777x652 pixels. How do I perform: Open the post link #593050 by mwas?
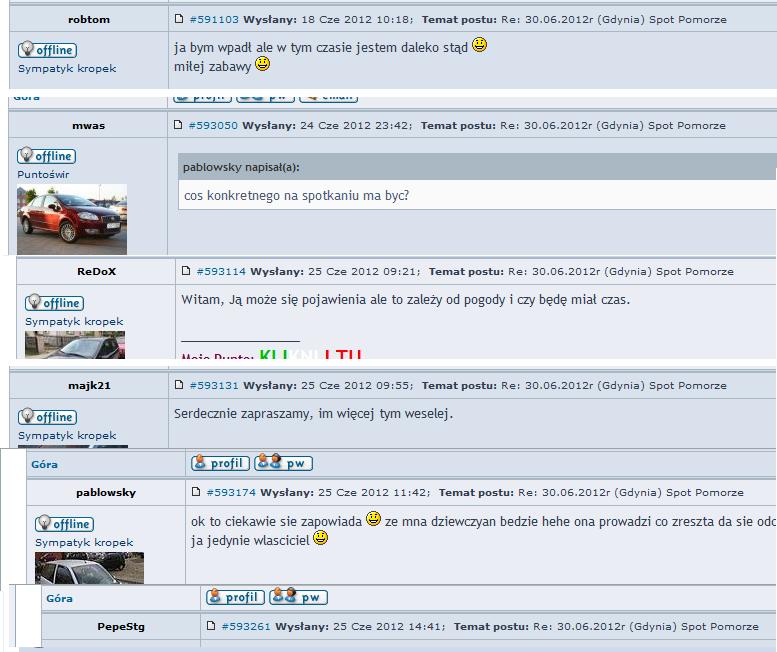[213, 125]
